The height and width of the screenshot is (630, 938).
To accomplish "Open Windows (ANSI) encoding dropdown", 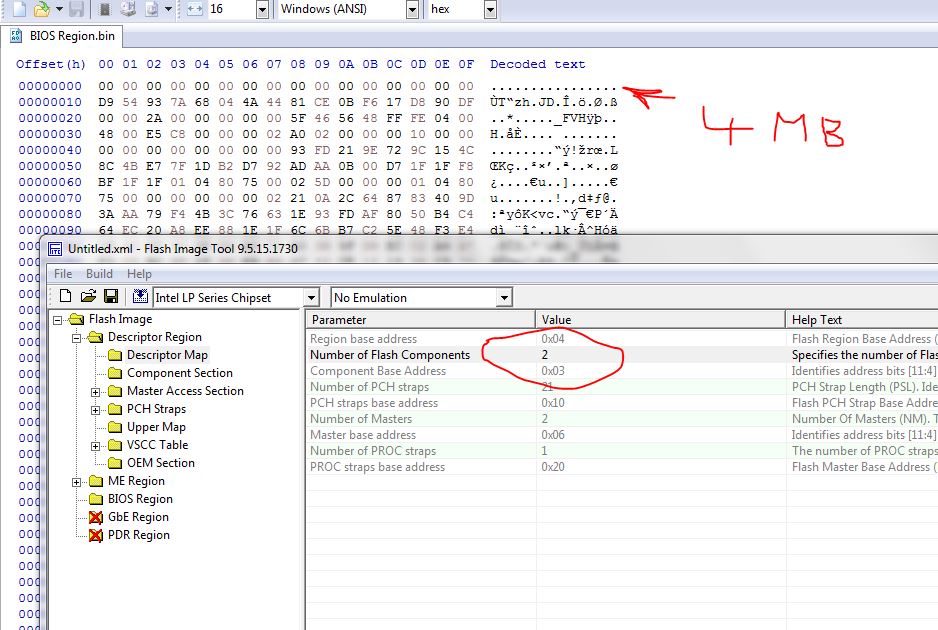I will pyautogui.click(x=412, y=9).
